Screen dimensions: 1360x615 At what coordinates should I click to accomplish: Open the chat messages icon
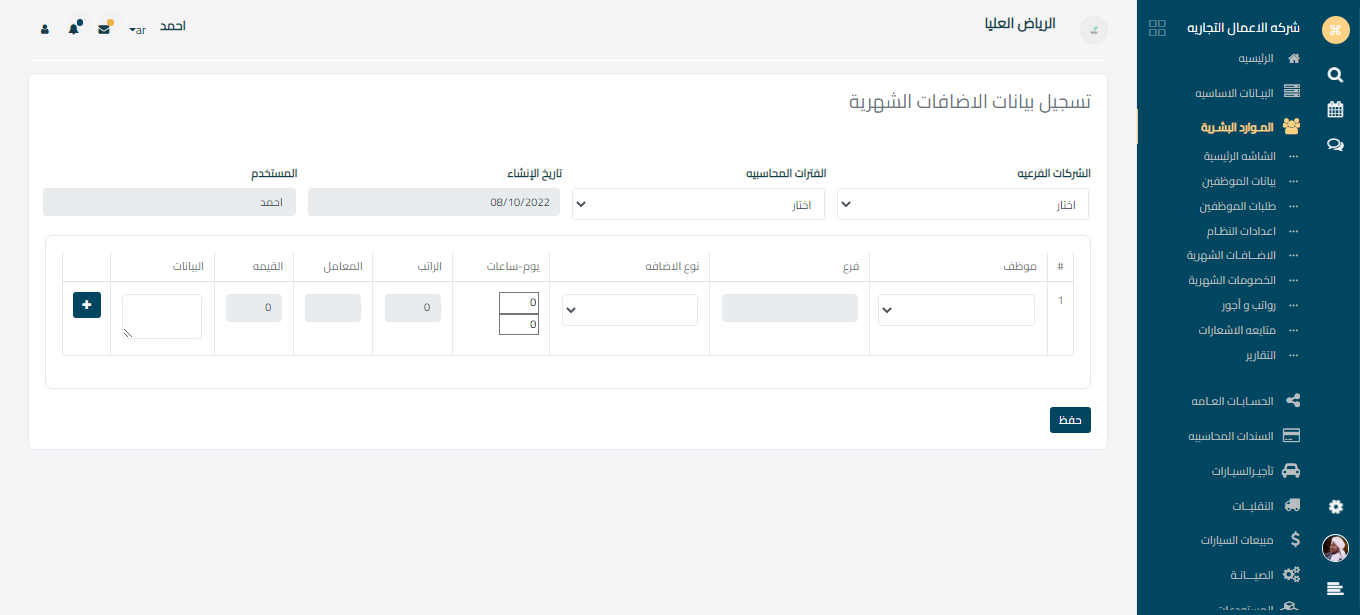tap(1335, 144)
